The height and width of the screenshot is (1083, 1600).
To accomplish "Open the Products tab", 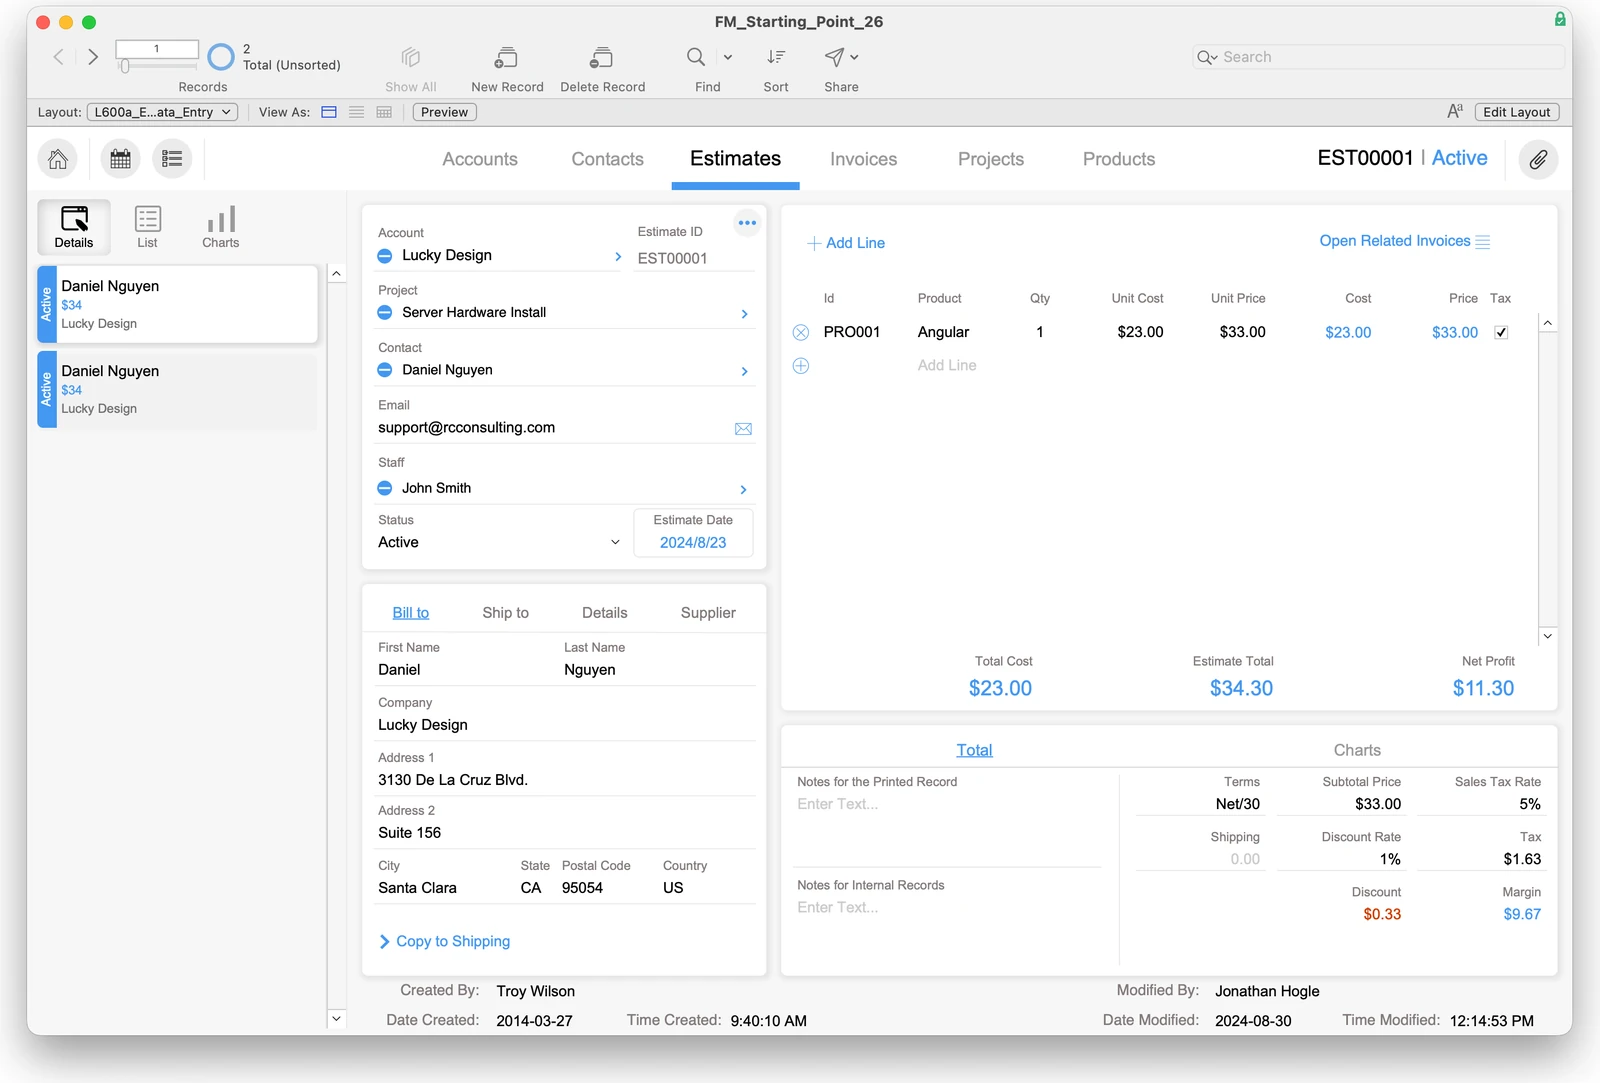I will pos(1119,159).
